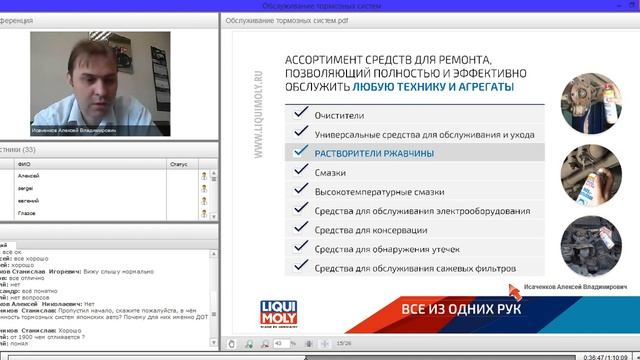Click participants list scroll up arrow

(213, 173)
